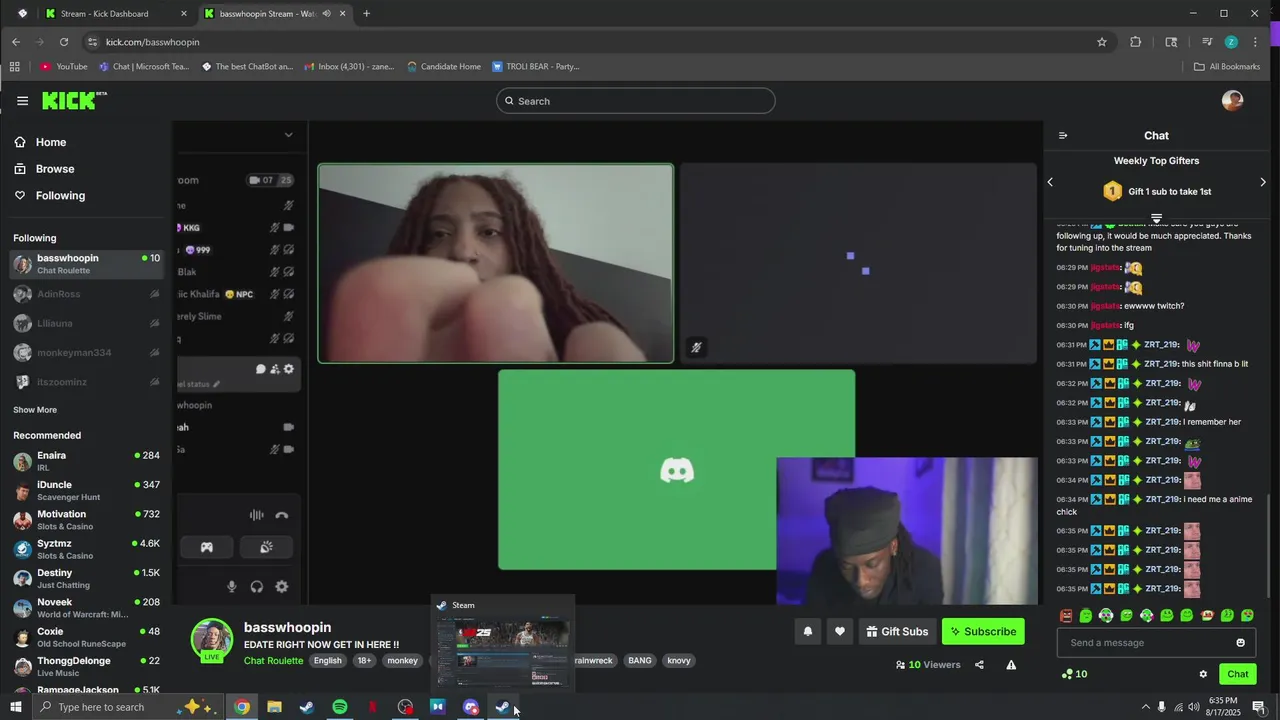Show next top gifter arrow

pos(1263,182)
